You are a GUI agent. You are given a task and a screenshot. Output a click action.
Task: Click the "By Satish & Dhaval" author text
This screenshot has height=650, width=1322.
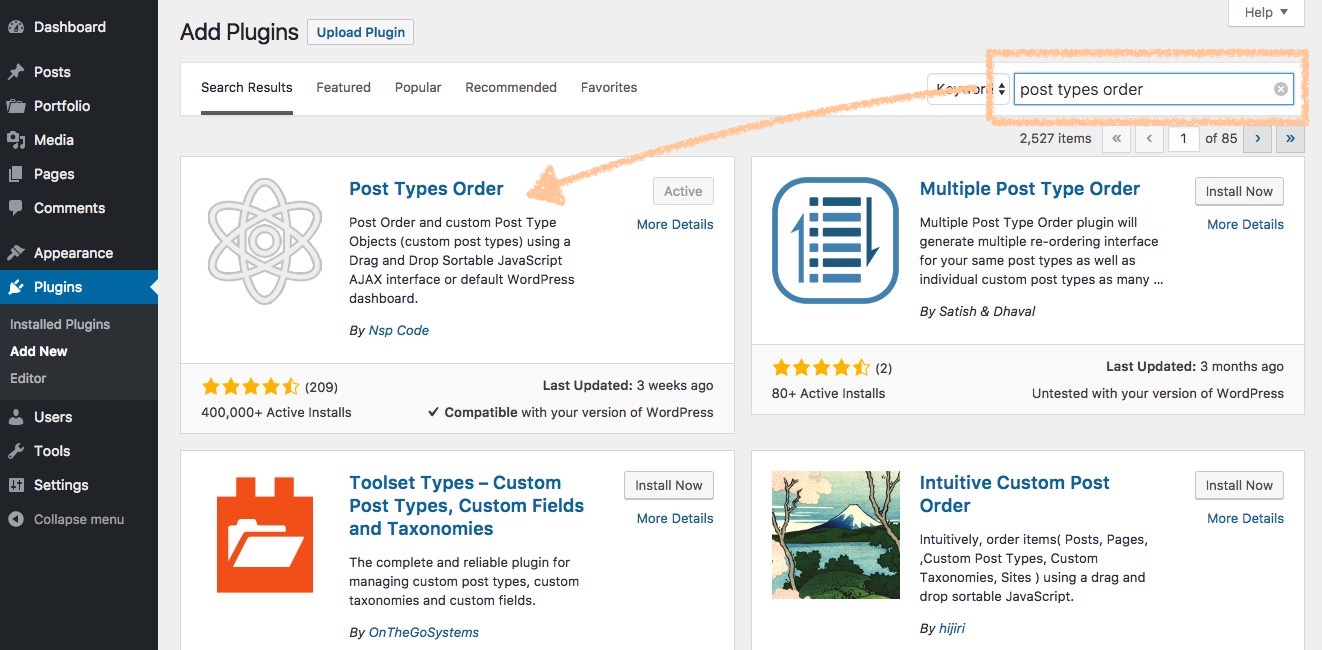click(x=978, y=311)
